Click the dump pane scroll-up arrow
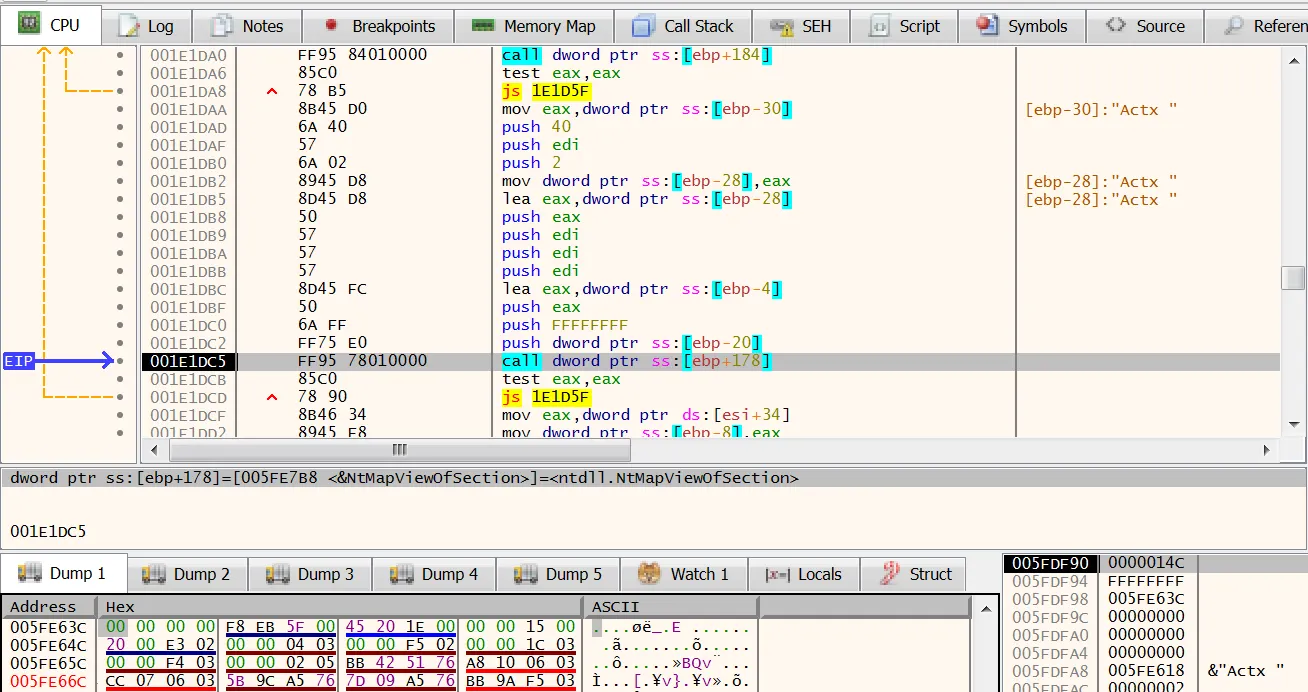The width and height of the screenshot is (1308, 692). 984,607
